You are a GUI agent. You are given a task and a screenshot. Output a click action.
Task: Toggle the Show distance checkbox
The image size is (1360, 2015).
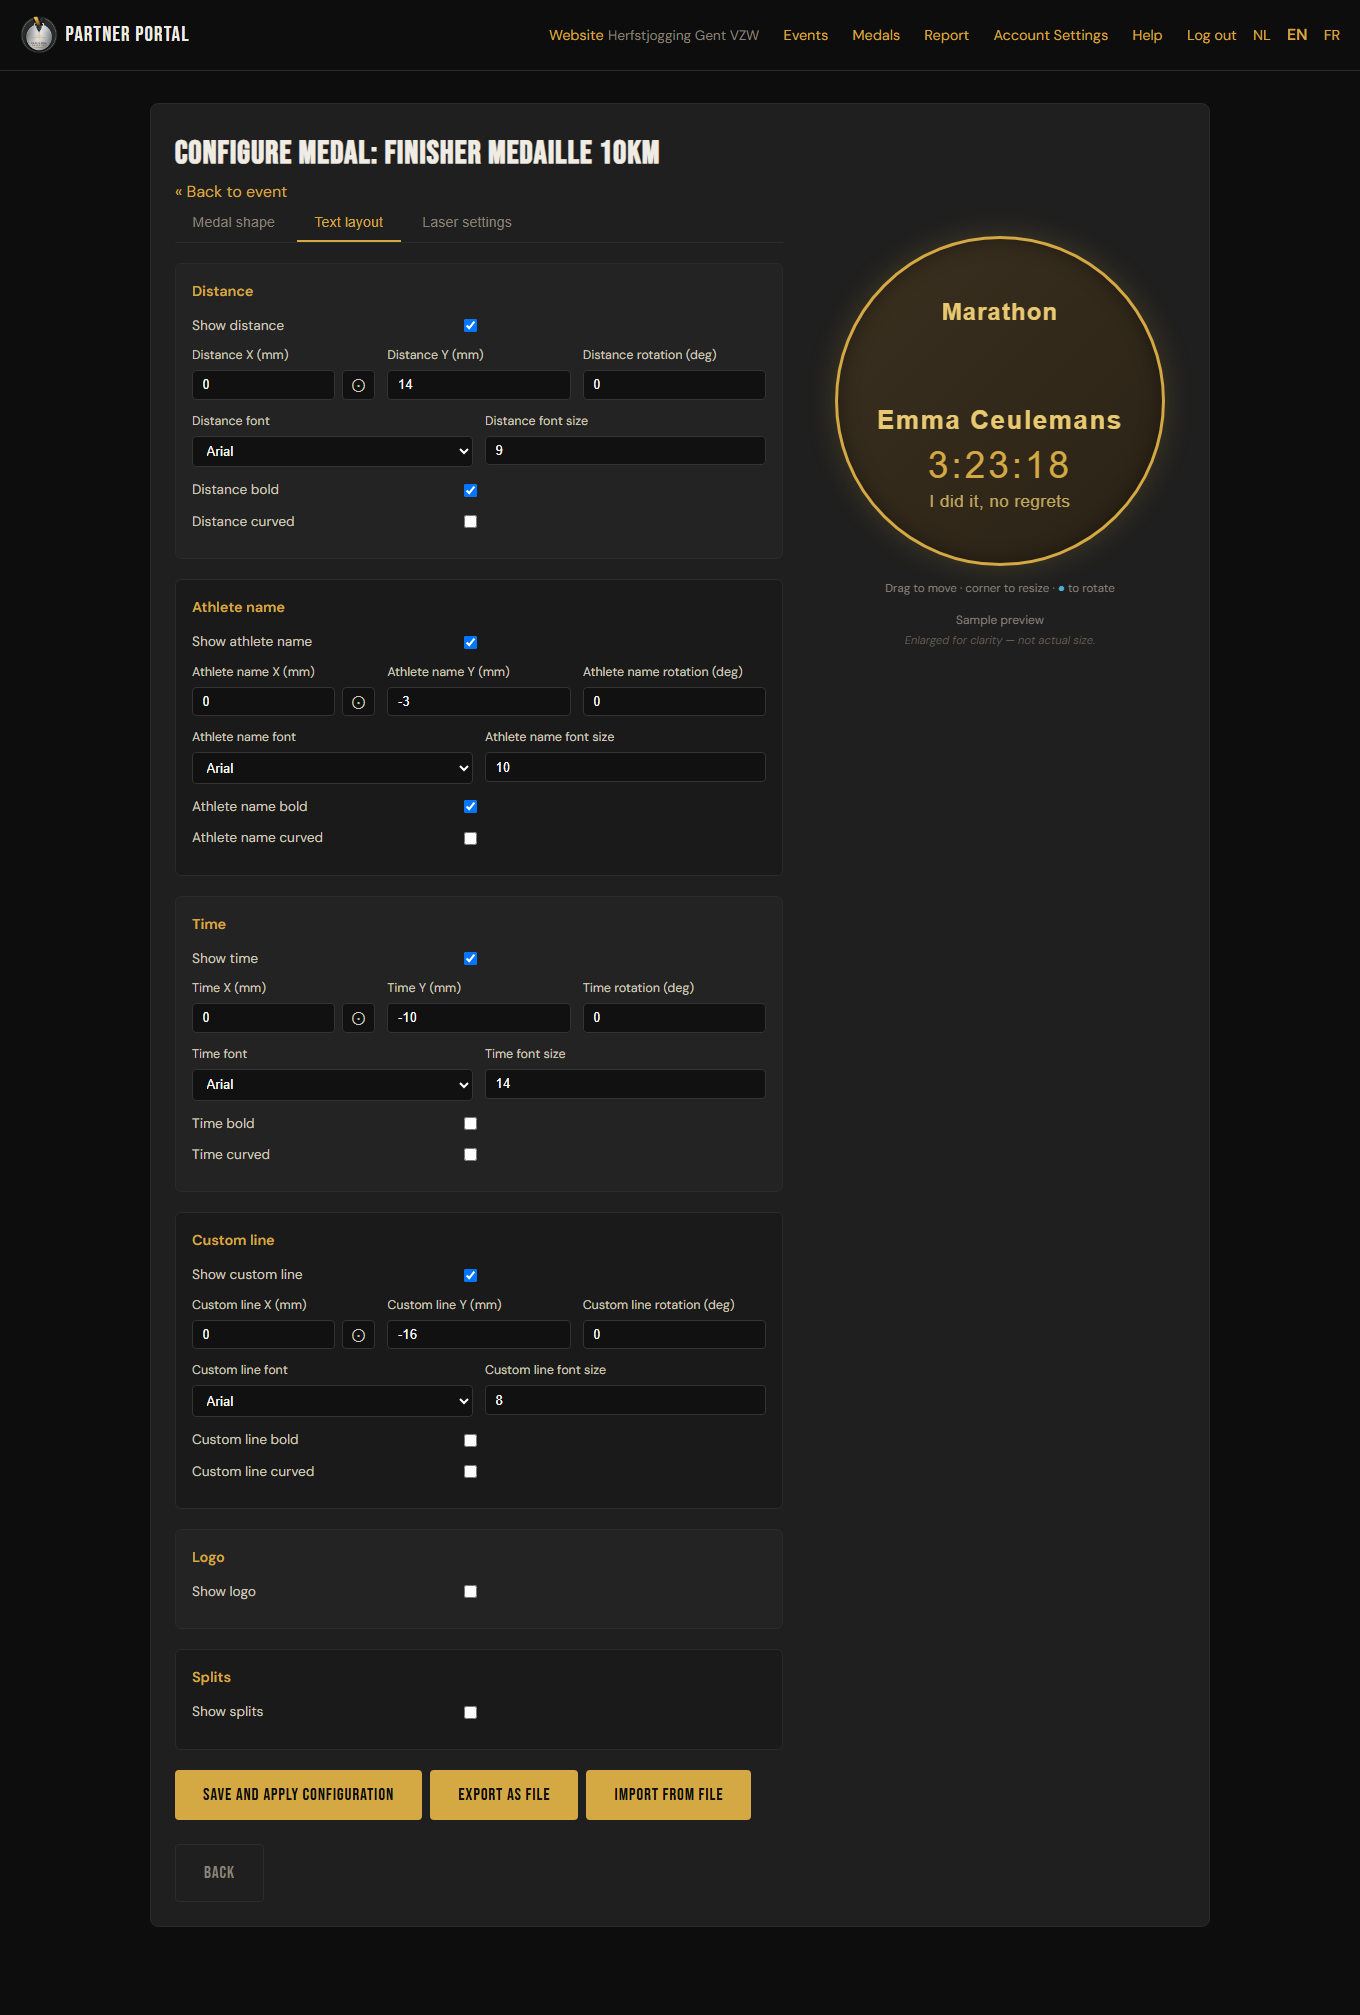tap(470, 326)
